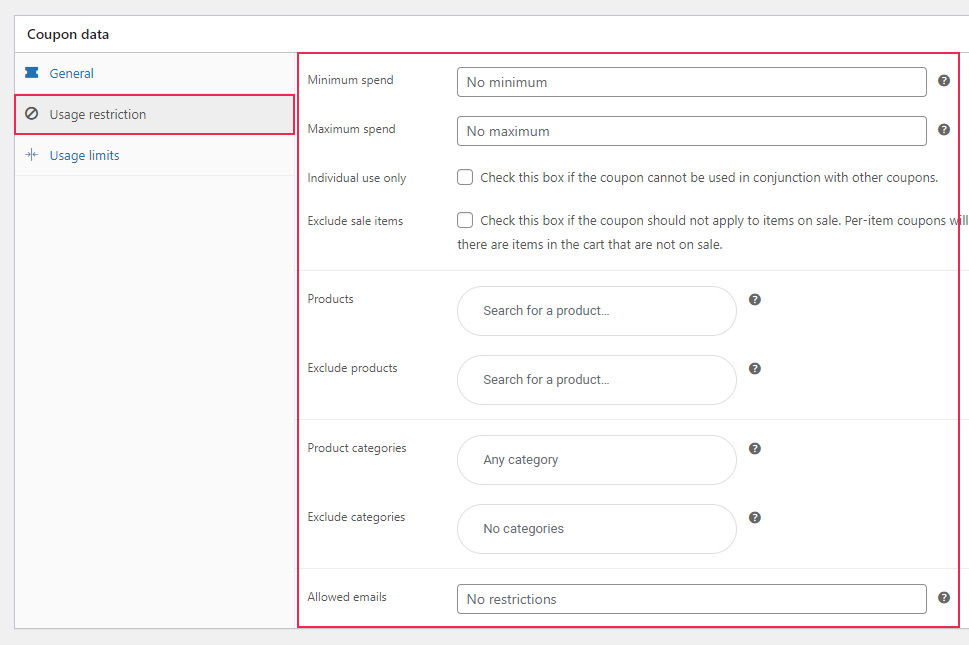The width and height of the screenshot is (969, 645).
Task: Open the Exclude products search dropdown
Action: 596,380
